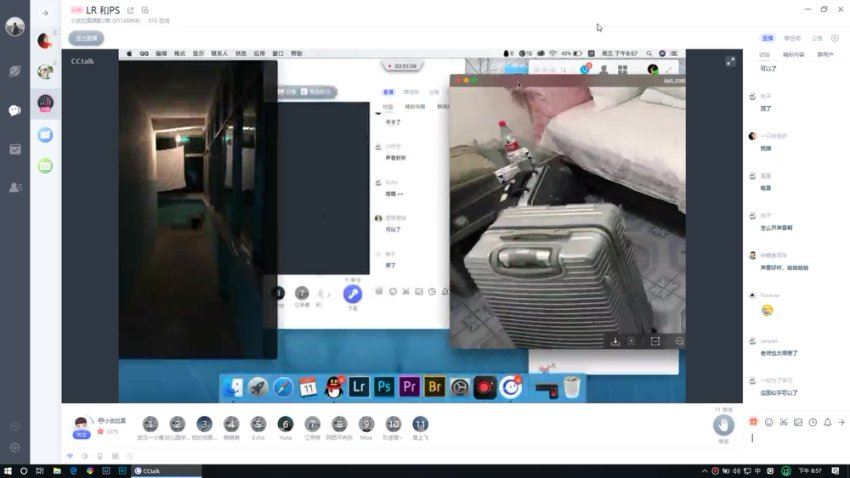Open the circular plus icon beside the top tabs
The image size is (850, 478).
point(835,38)
